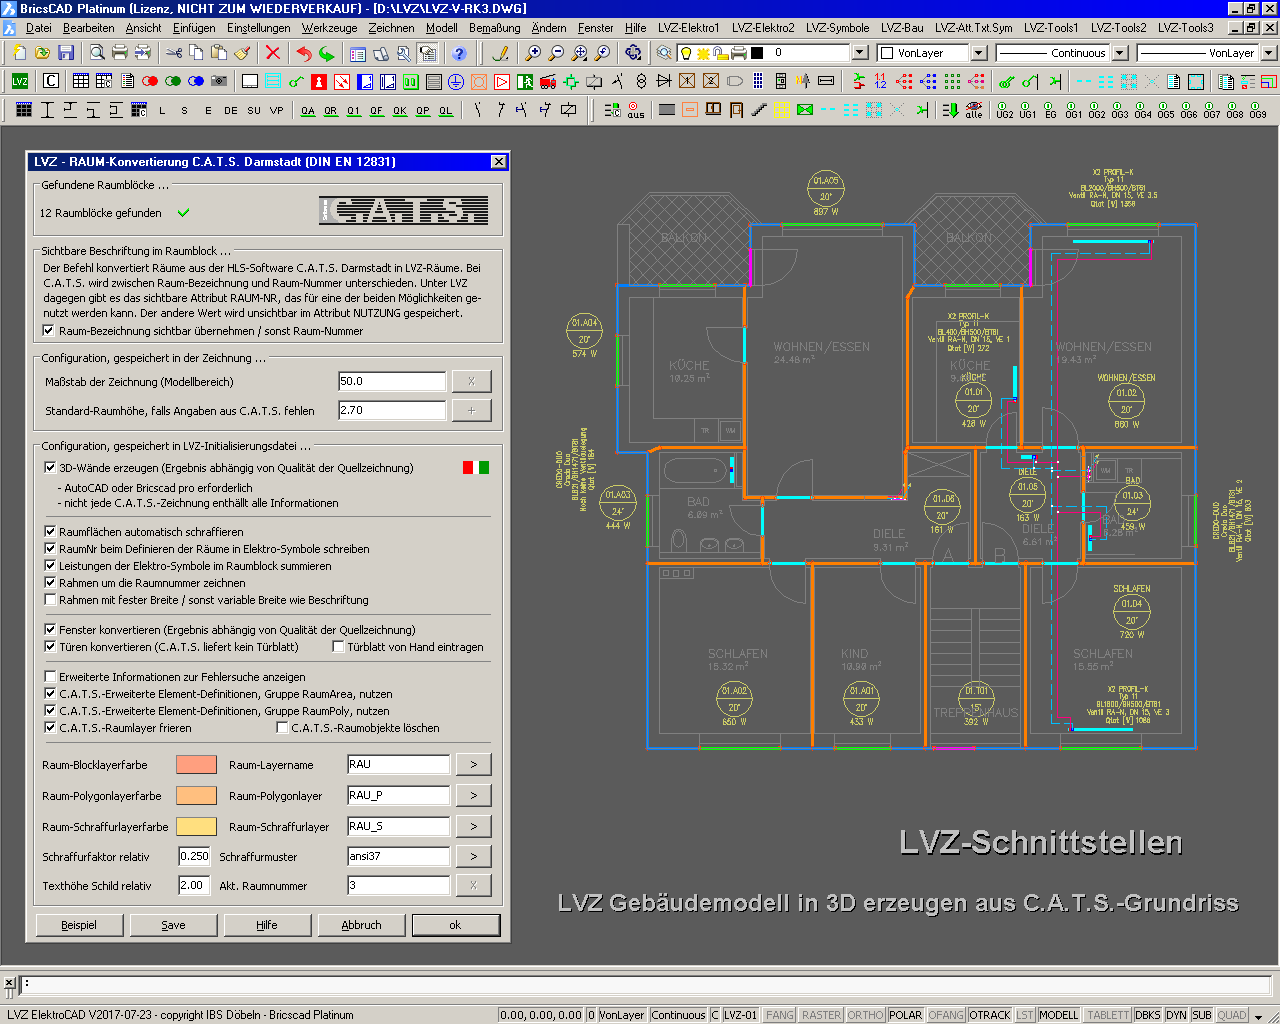Click the red Undo arrow icon
The image size is (1280, 1024).
click(304, 53)
